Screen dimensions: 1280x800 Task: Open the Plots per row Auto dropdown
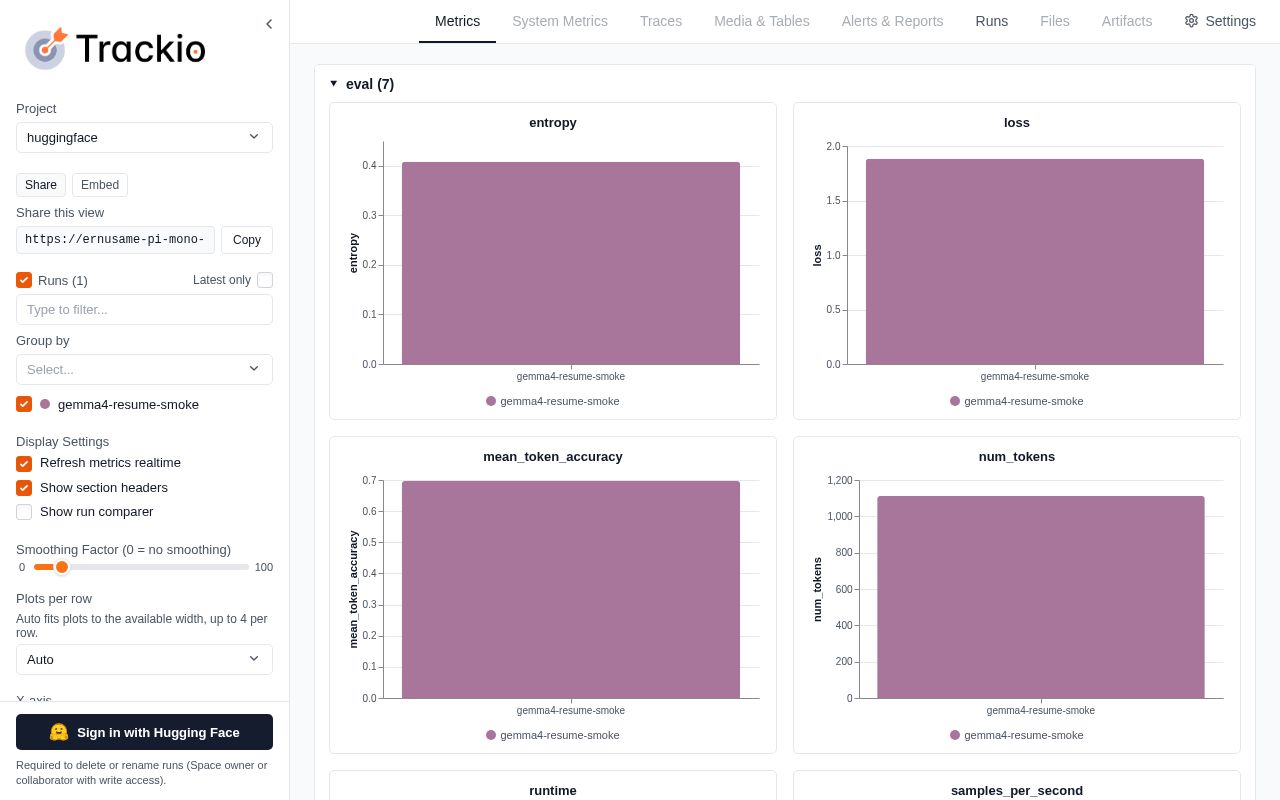144,659
